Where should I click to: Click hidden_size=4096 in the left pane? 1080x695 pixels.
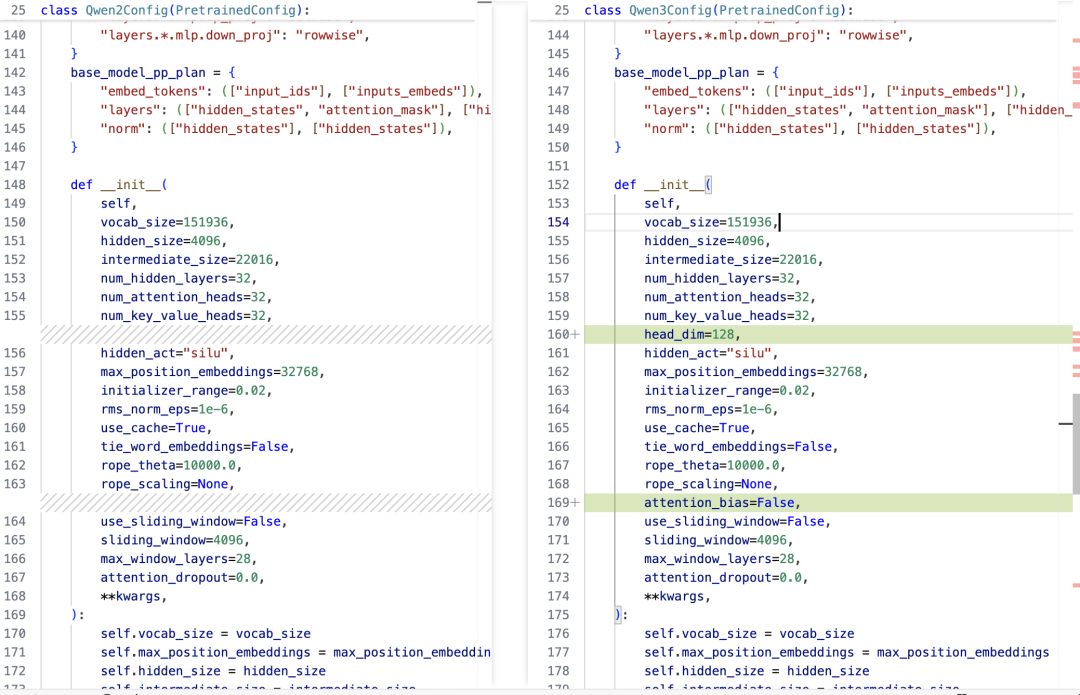164,241
